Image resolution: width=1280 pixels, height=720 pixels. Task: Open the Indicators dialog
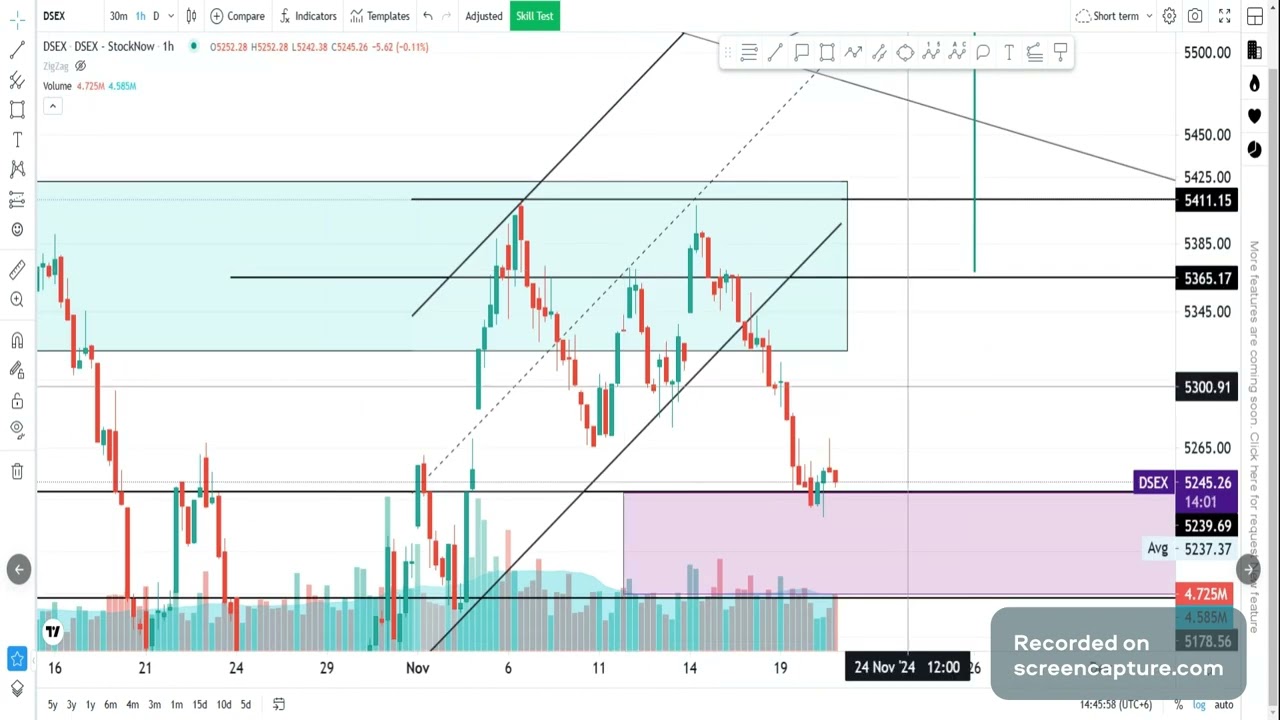pyautogui.click(x=307, y=16)
